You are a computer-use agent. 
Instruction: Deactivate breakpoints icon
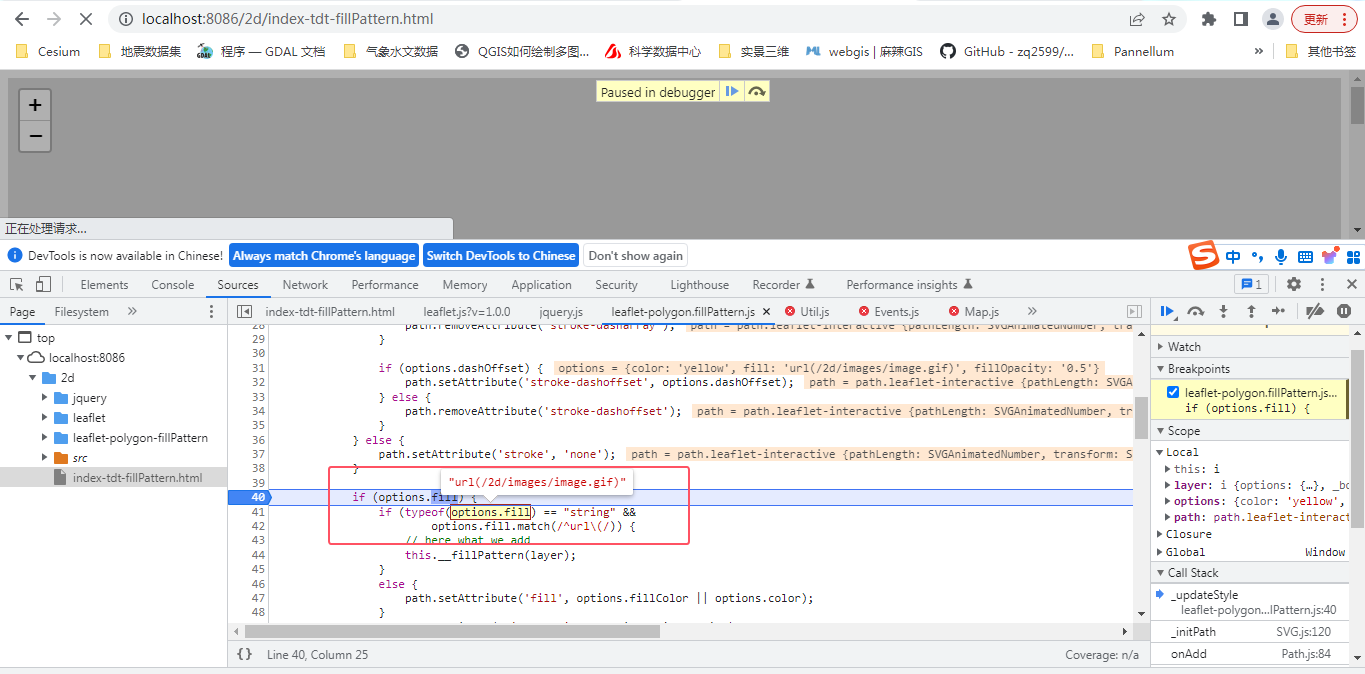click(x=1316, y=311)
